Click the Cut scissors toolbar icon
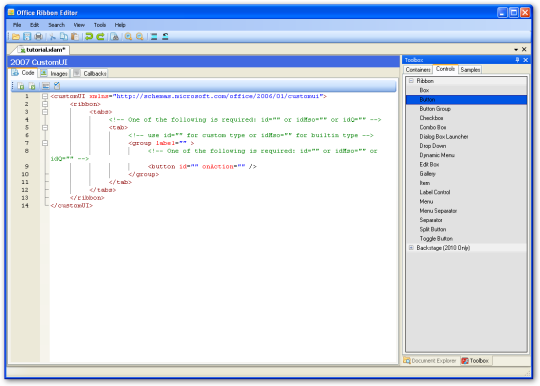This screenshot has height=386, width=540. click(53, 36)
